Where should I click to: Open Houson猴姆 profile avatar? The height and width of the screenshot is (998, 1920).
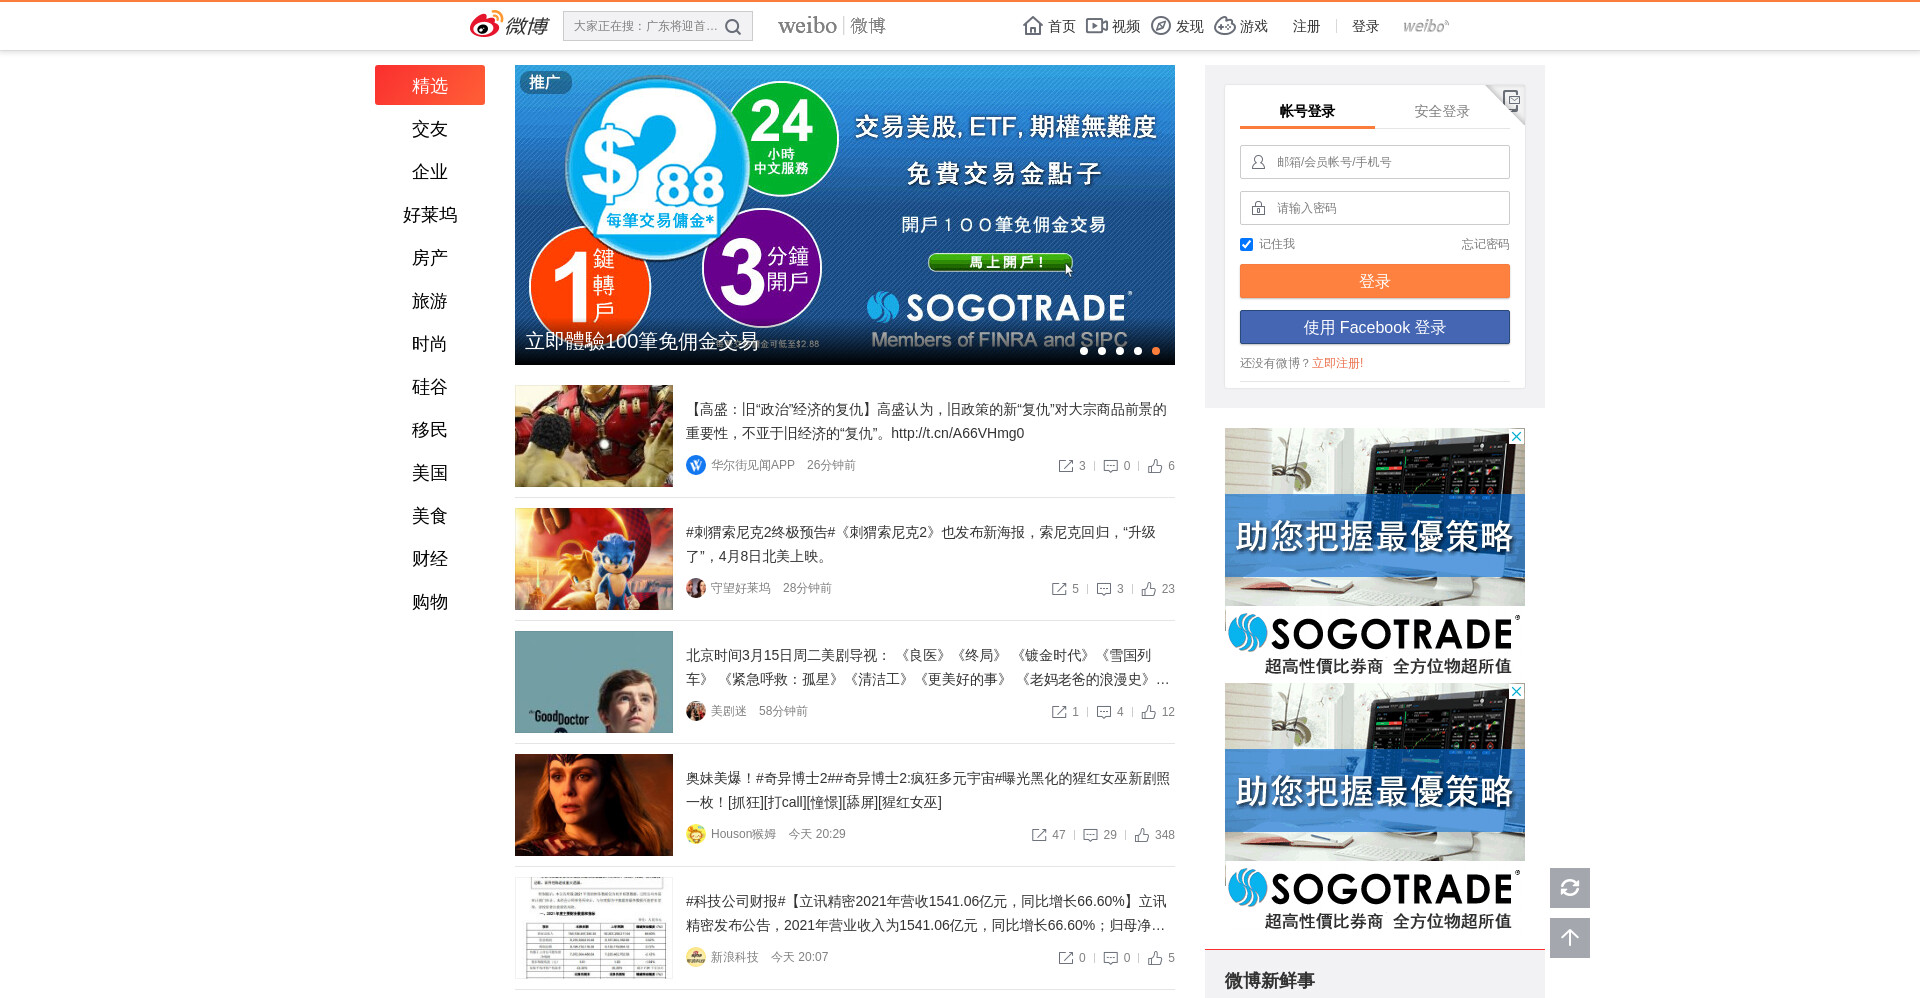(x=696, y=834)
